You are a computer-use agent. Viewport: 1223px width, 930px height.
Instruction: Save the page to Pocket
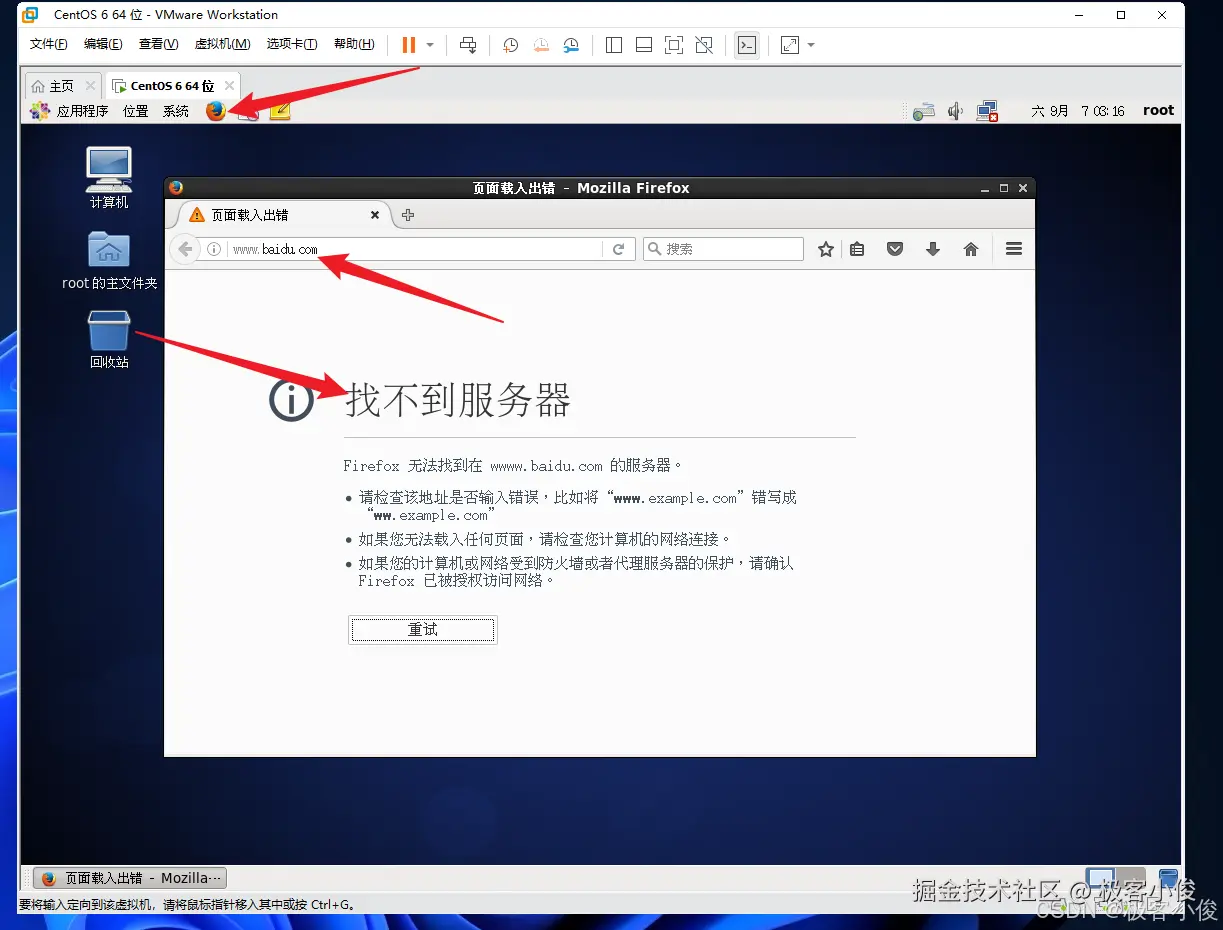[x=895, y=249]
